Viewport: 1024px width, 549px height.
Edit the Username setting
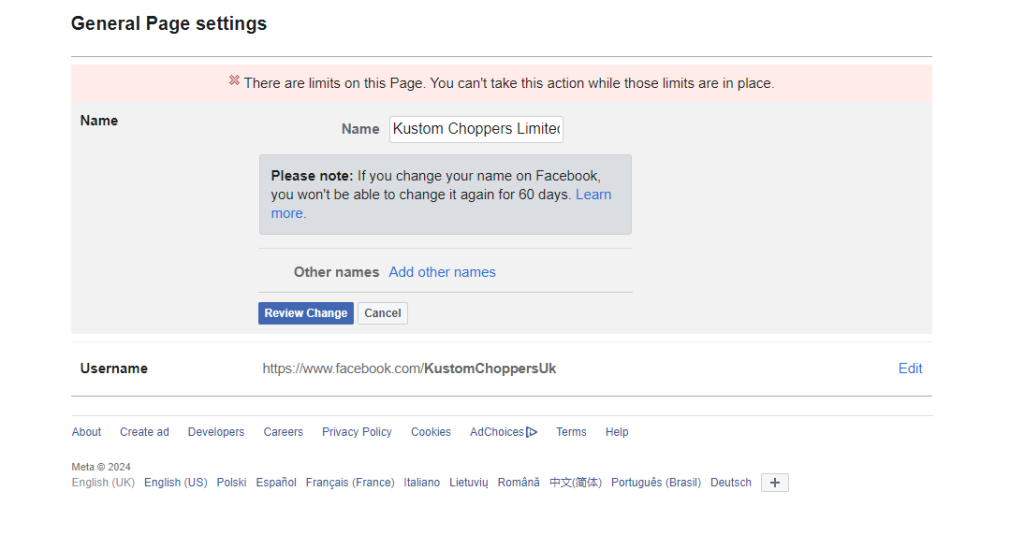pos(910,368)
